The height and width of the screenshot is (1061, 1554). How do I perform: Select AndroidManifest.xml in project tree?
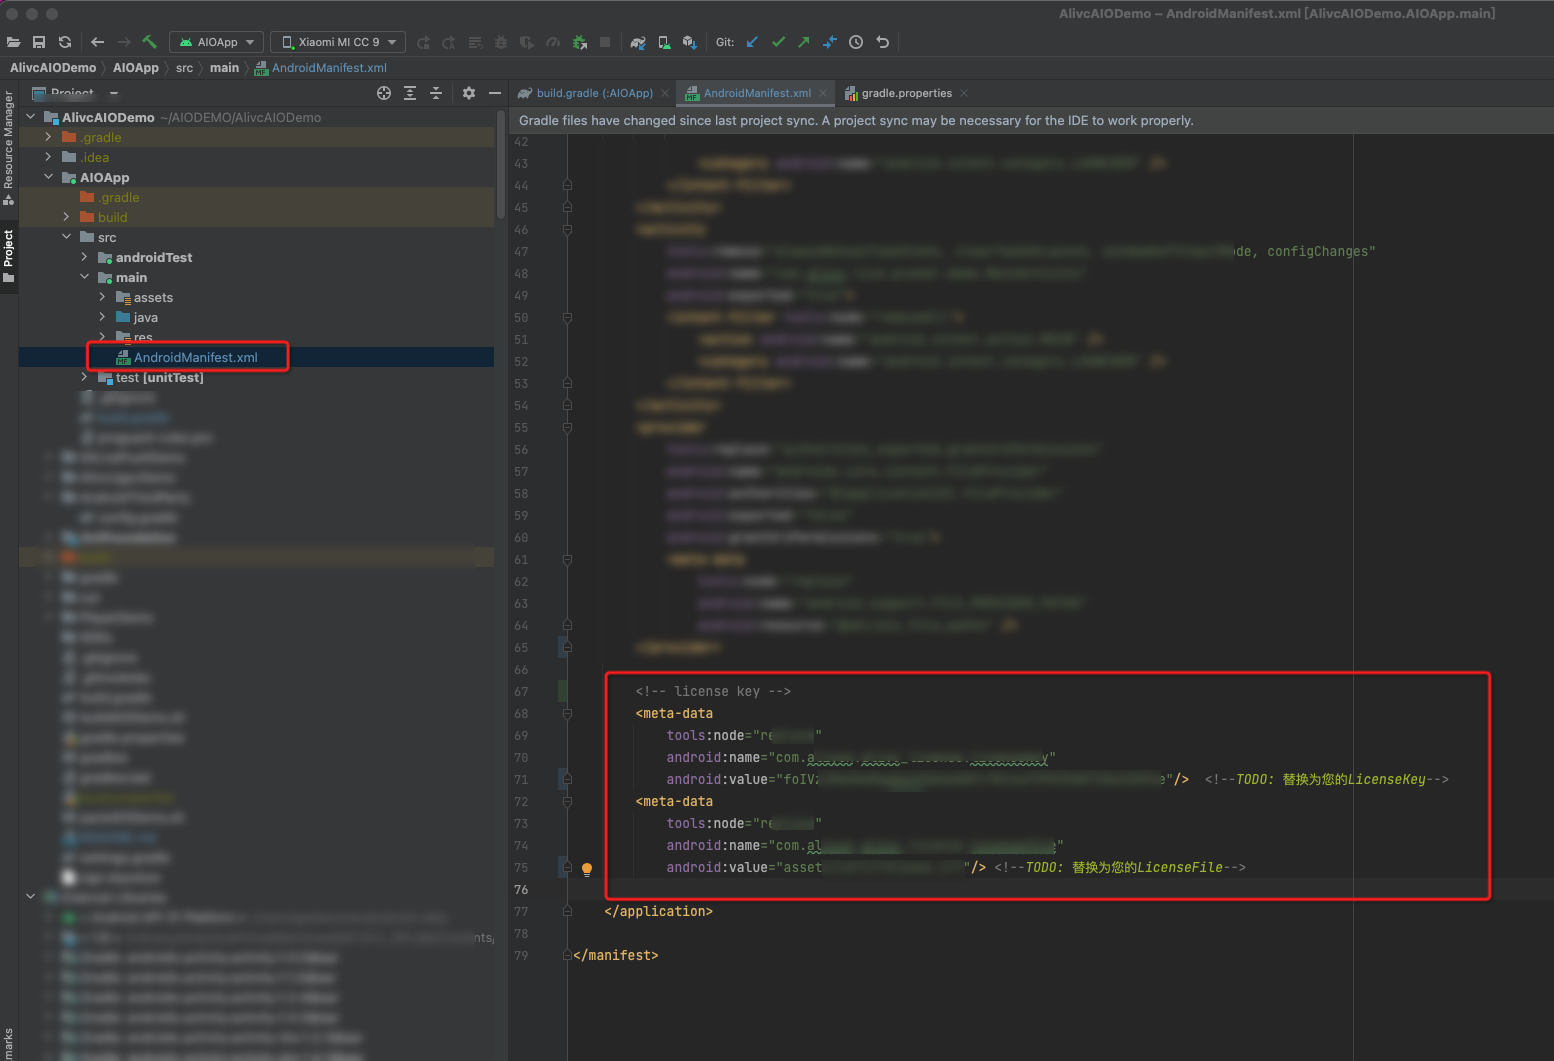pyautogui.click(x=195, y=357)
